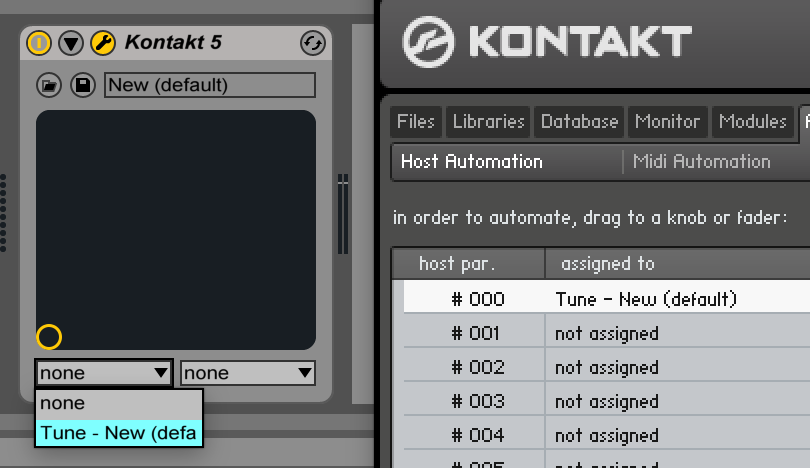This screenshot has width=810, height=468.
Task: Select the # 001 host parameter row
Action: click(606, 333)
